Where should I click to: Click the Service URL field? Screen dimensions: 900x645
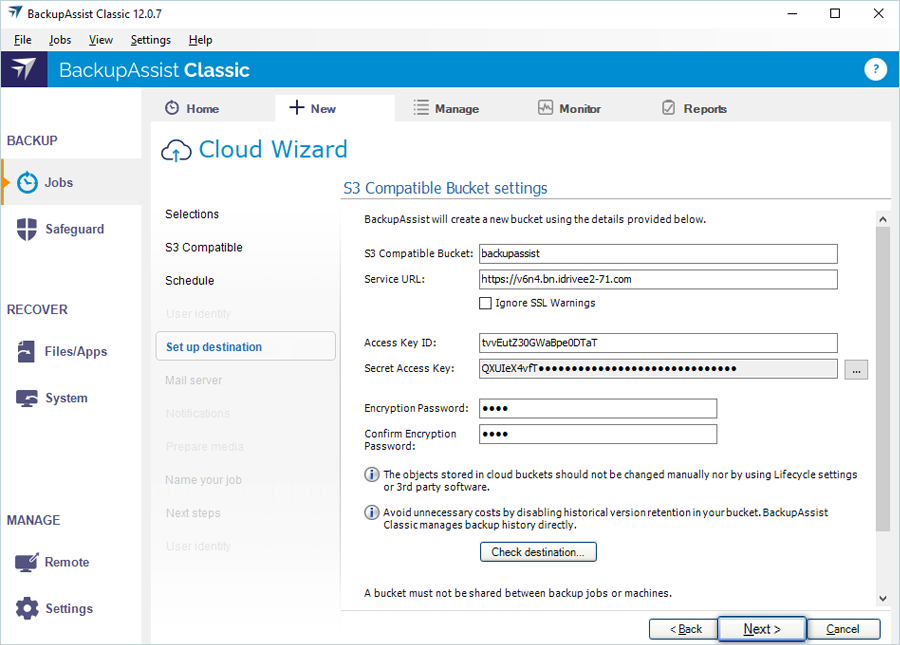658,279
